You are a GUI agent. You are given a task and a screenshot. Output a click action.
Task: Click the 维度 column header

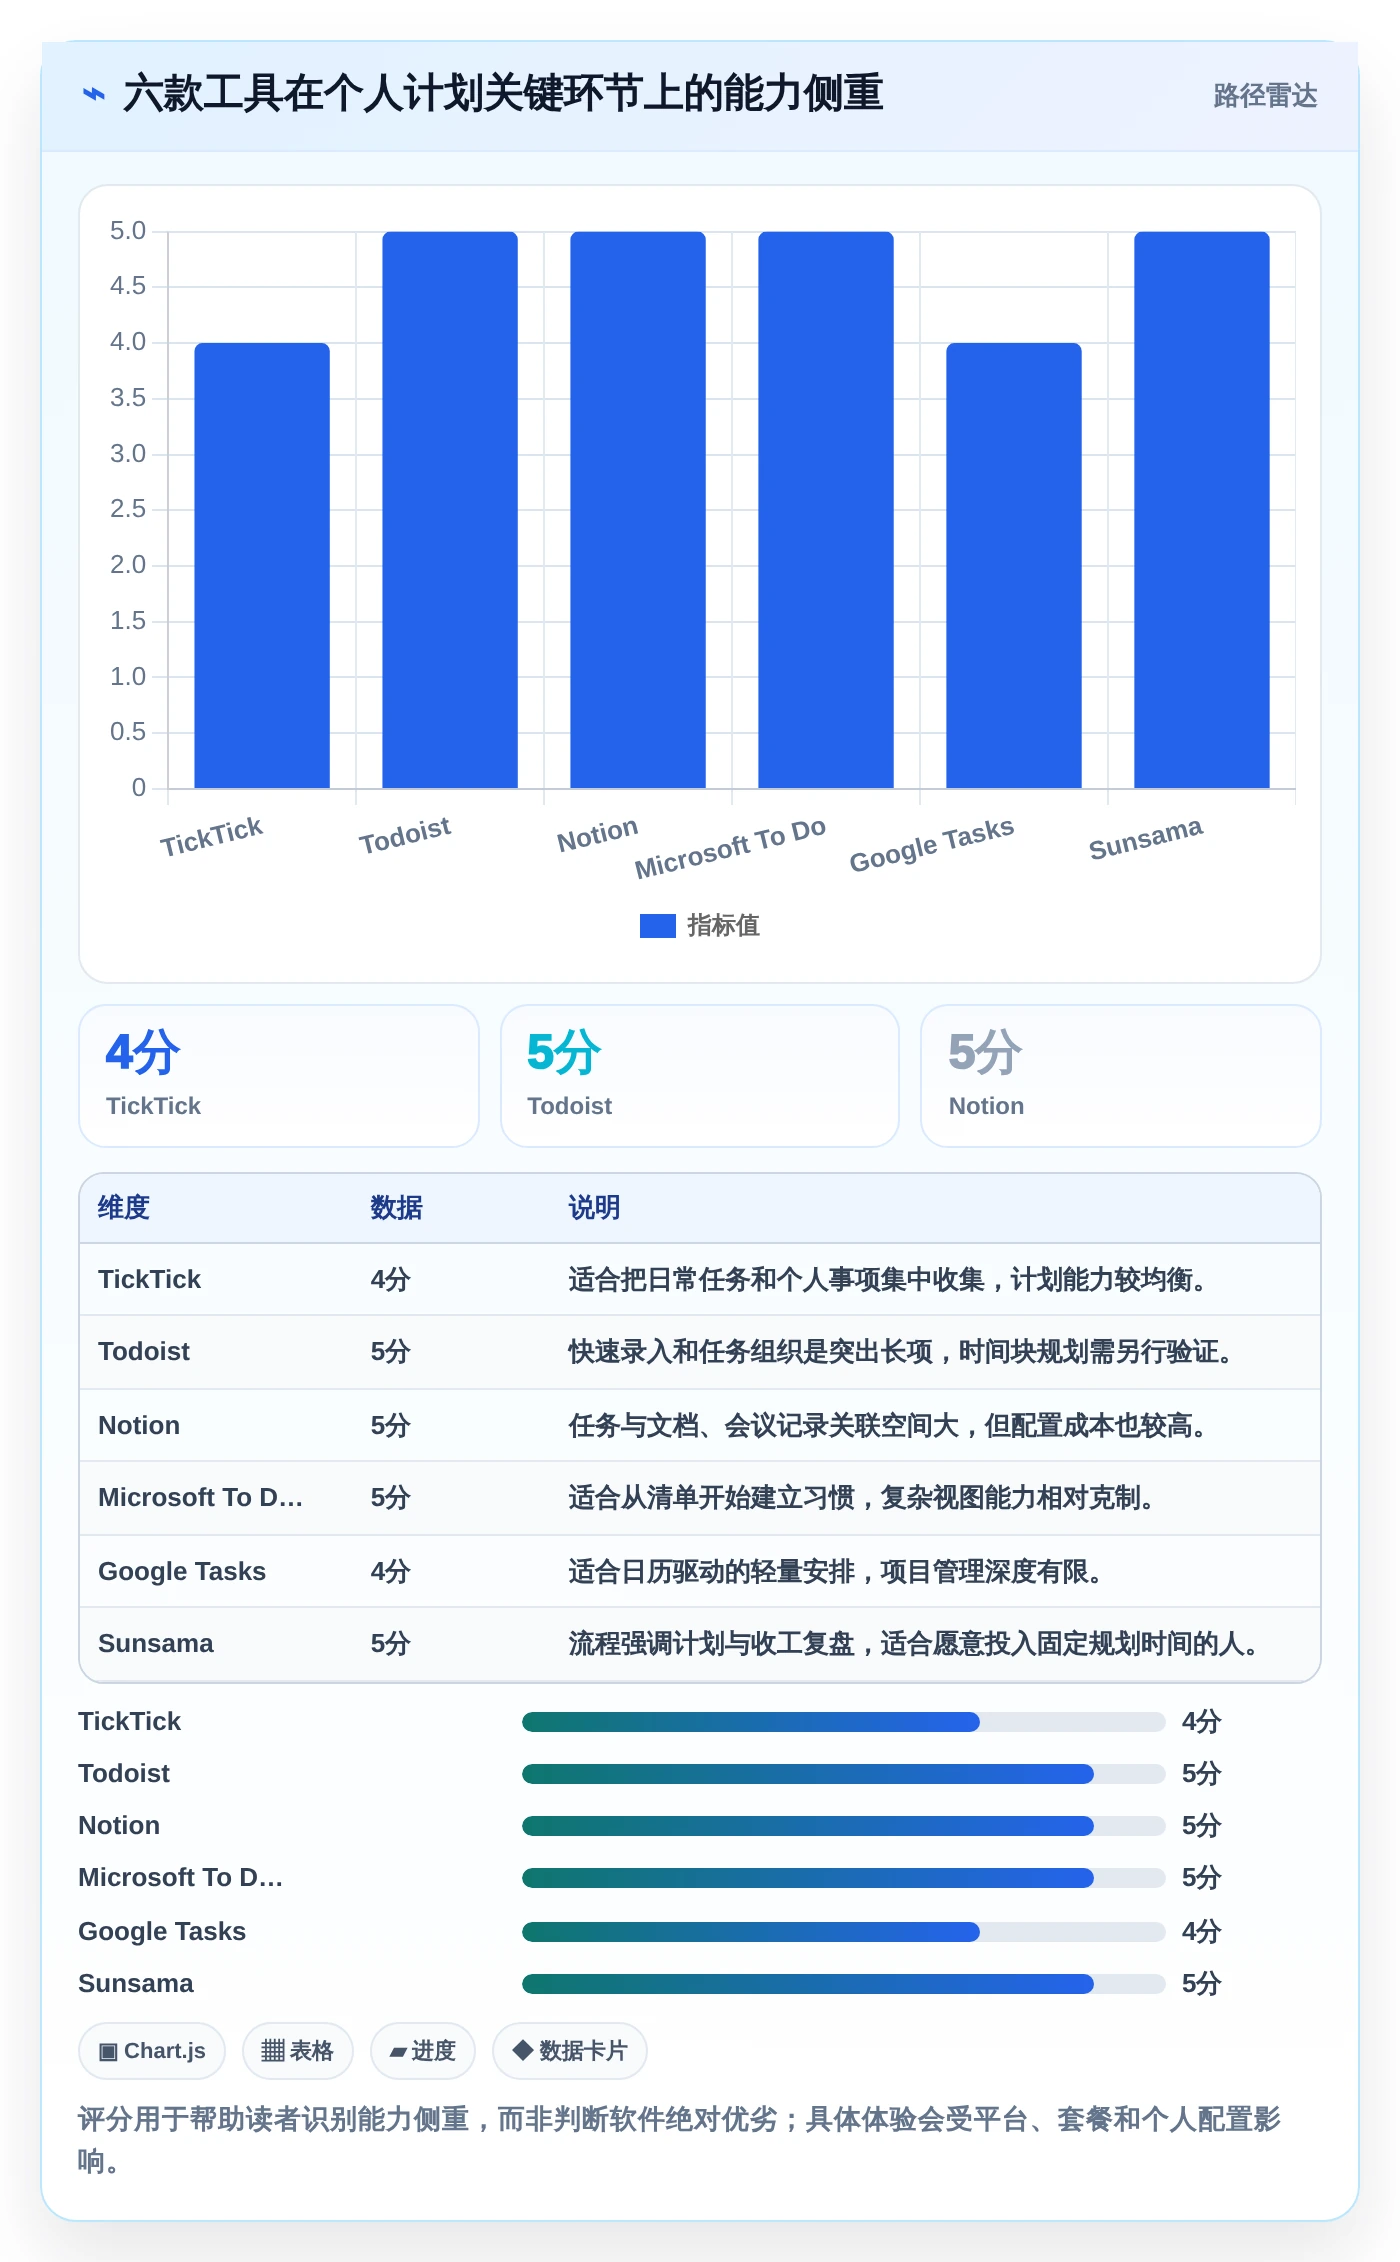point(124,1208)
